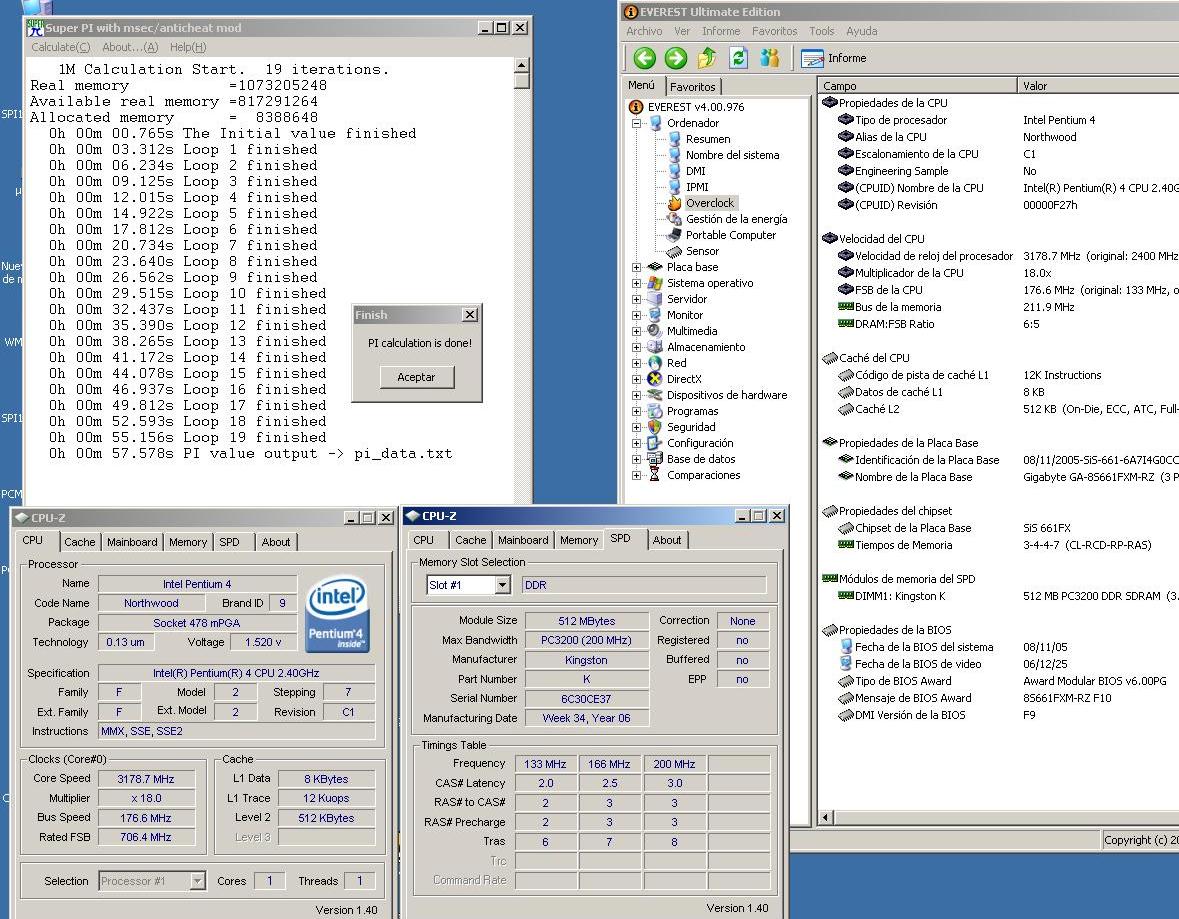This screenshot has height=919, width=1179.
Task: Switch to SPD tab in left CPU-Z window
Action: 229,541
